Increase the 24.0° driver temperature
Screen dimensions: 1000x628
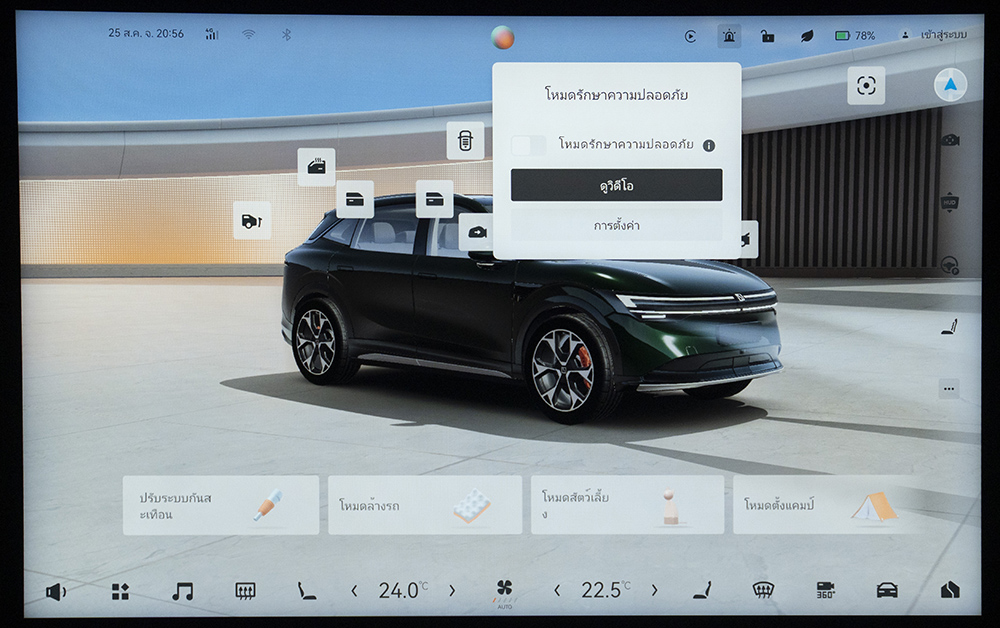tap(452, 591)
